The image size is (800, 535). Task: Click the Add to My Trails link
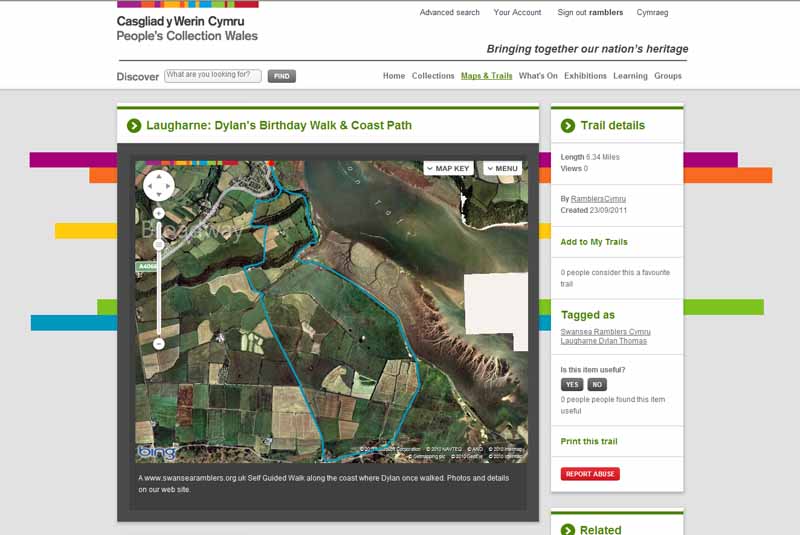coord(594,242)
